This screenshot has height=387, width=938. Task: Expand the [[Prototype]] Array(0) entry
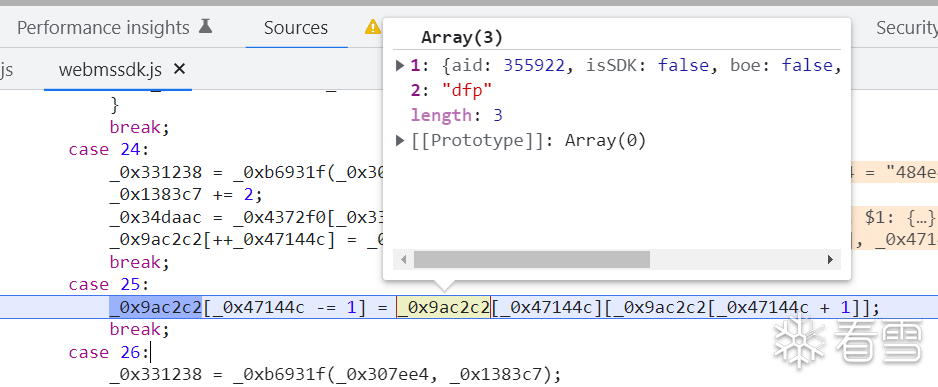pyautogui.click(x=400, y=141)
